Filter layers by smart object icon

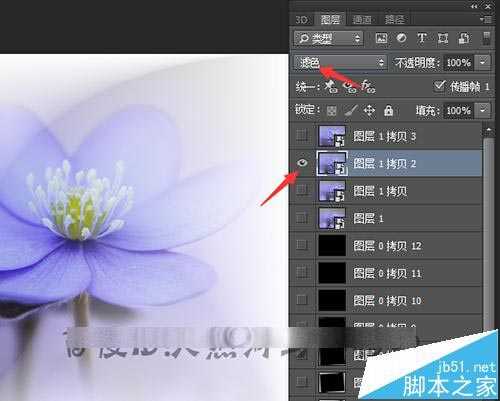click(464, 38)
